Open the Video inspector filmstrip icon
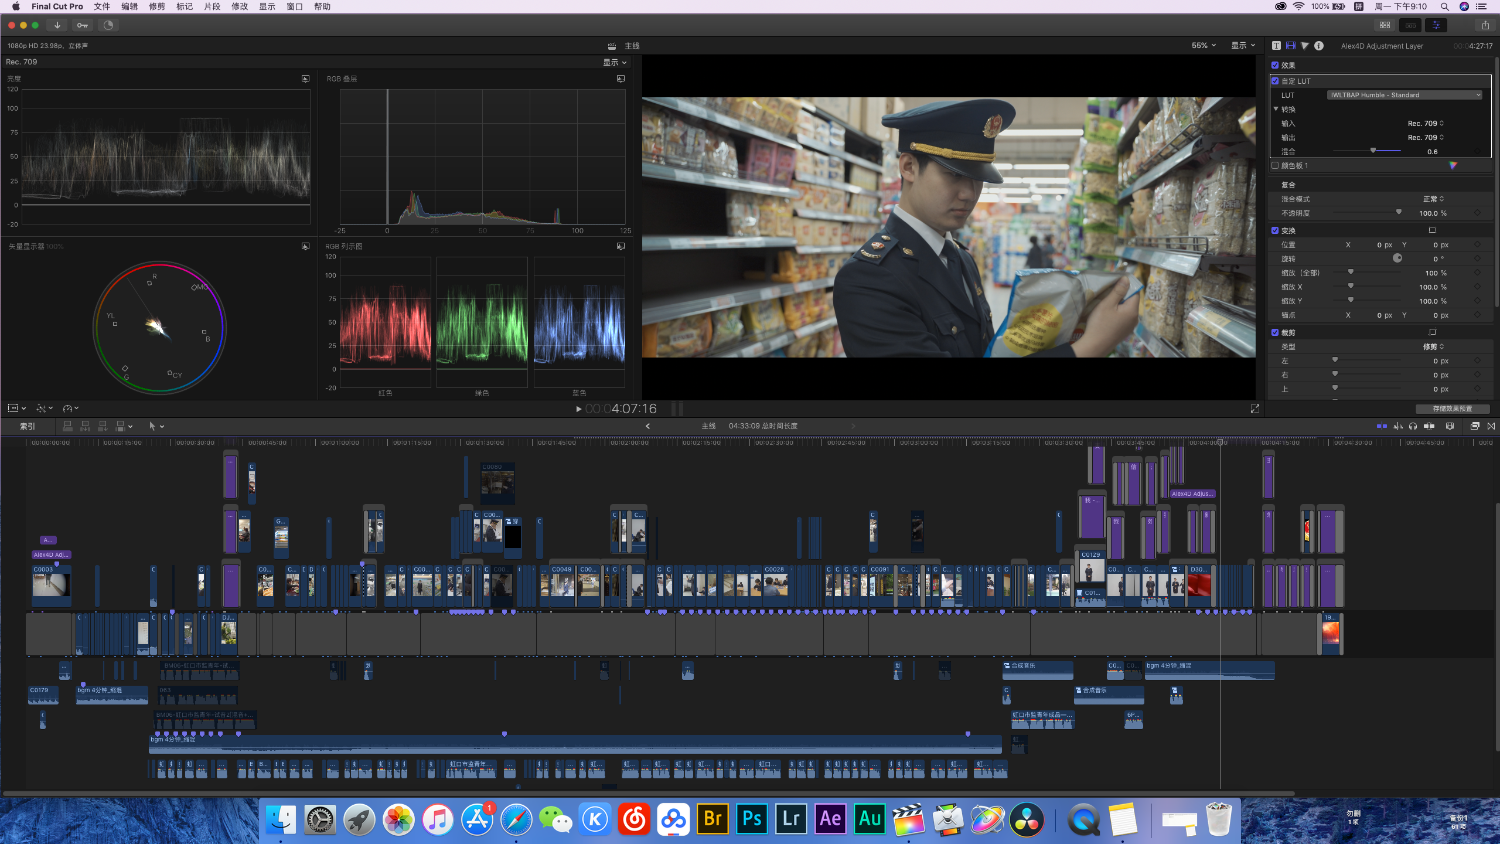 click(x=1290, y=46)
